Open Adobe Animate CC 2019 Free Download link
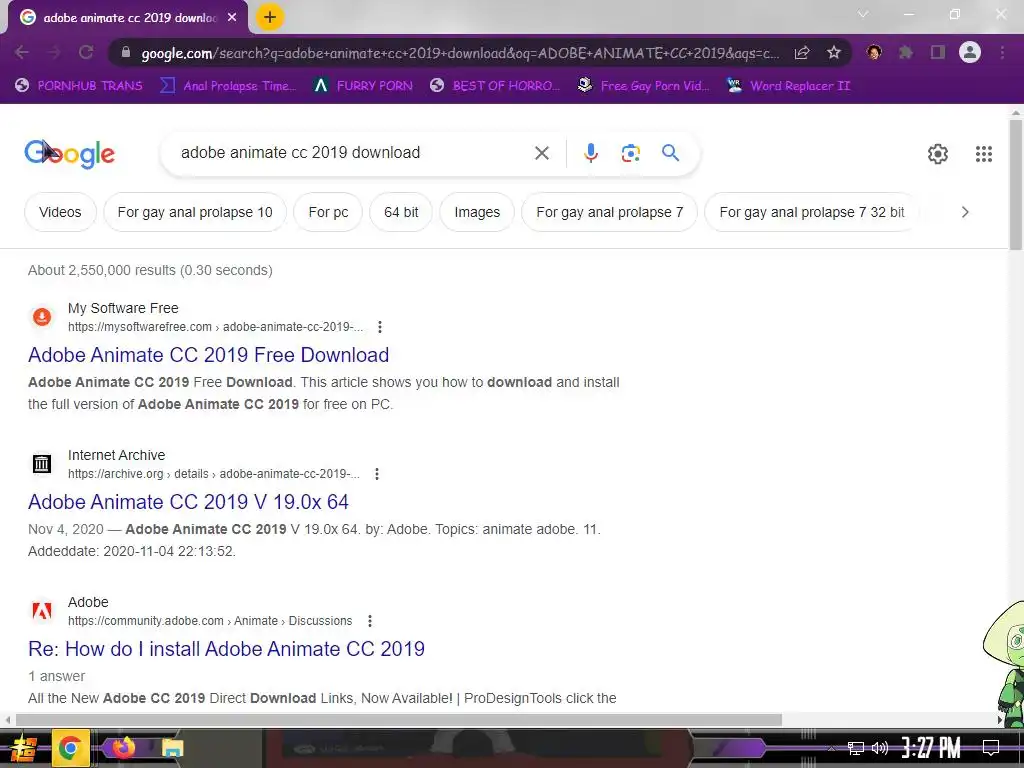The height and width of the screenshot is (768, 1024). (x=208, y=355)
